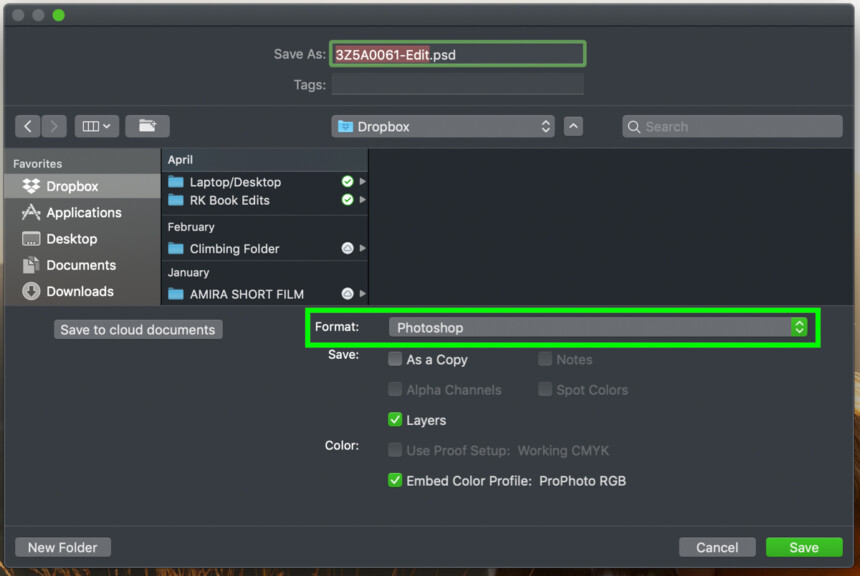
Task: Select Documents in Favorites
Action: pos(80,265)
